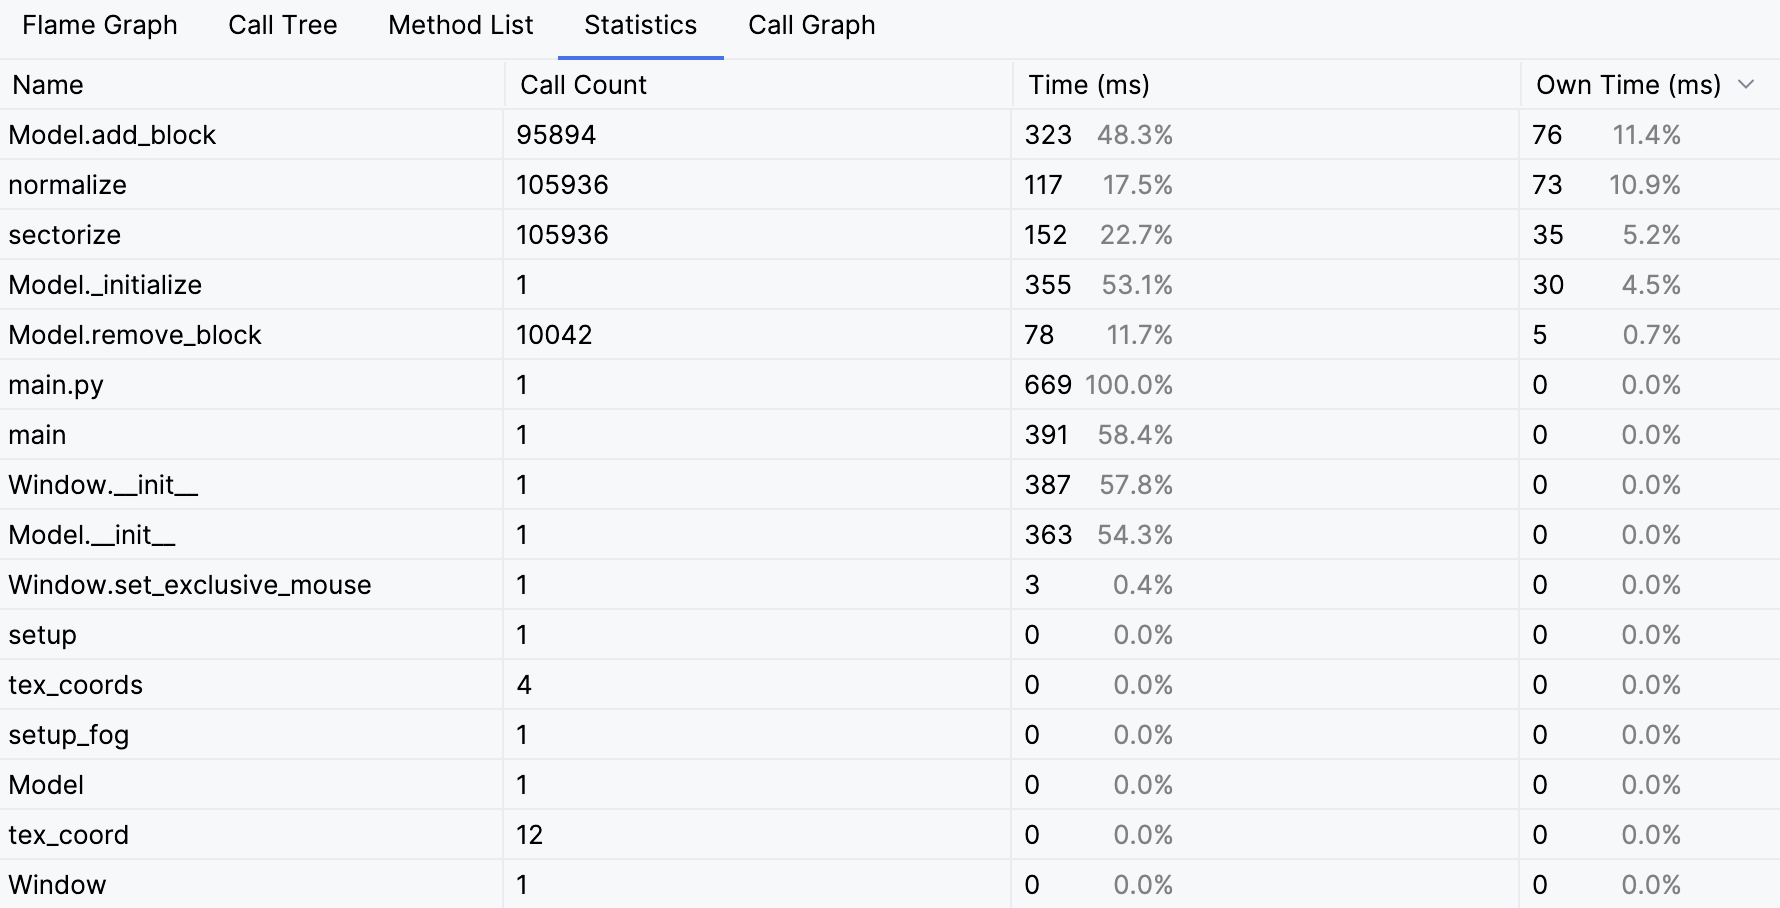Viewport: 1780px width, 908px height.
Task: Select the normalize function row
Action: pyautogui.click(x=67, y=184)
